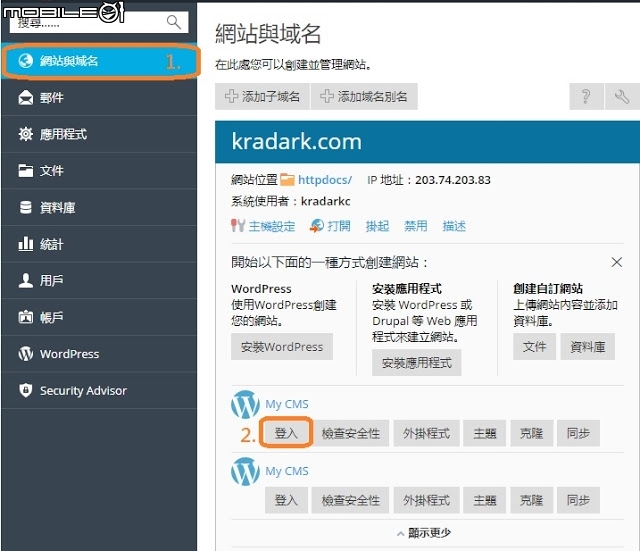Close the create website panel with X
Screen dimensions: 640x551
617,262
